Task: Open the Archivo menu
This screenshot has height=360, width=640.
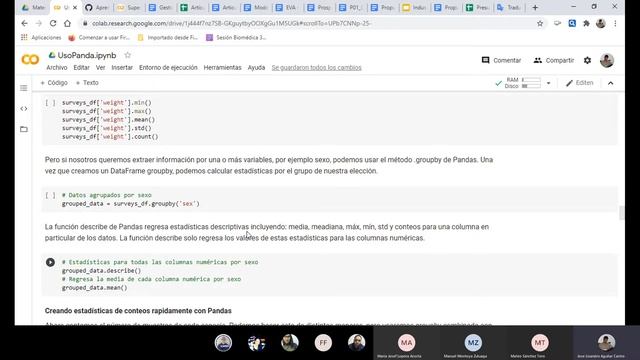Action: (x=57, y=68)
